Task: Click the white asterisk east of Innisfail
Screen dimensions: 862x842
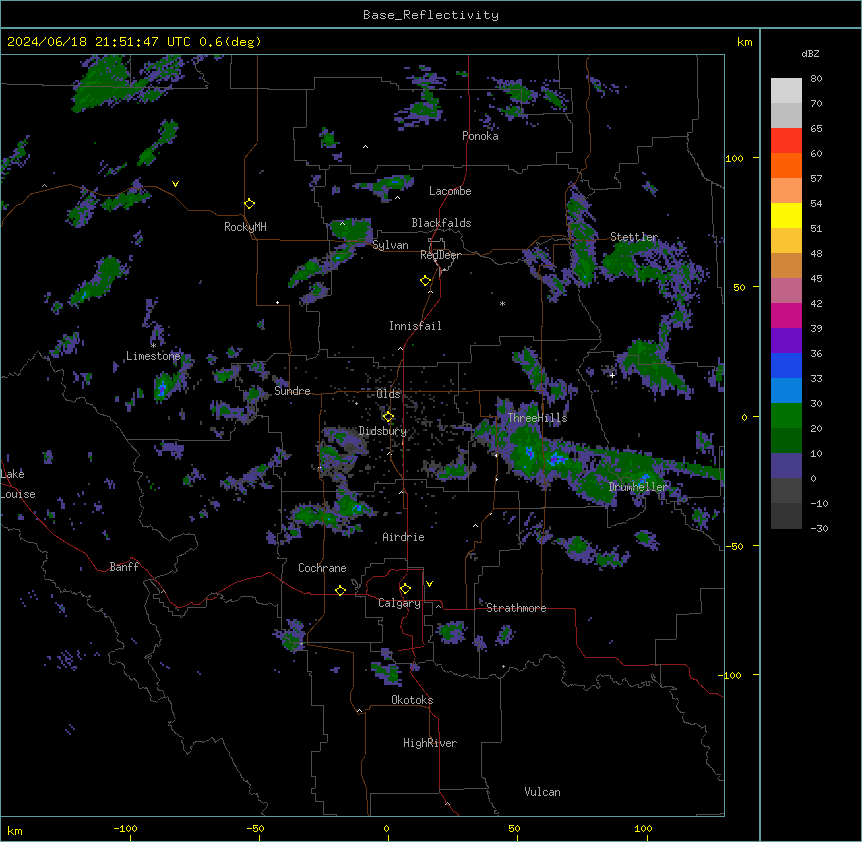Action: tap(502, 304)
